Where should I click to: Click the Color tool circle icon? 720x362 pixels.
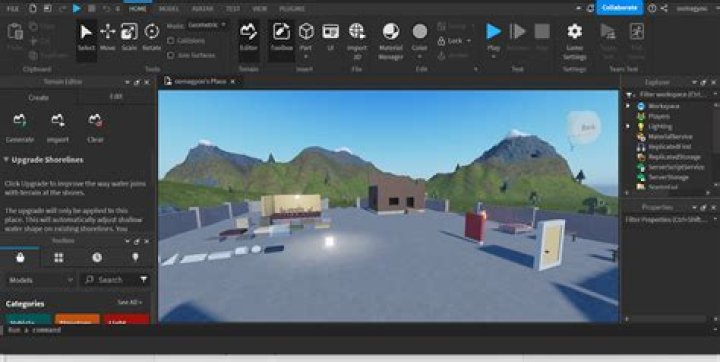419,31
